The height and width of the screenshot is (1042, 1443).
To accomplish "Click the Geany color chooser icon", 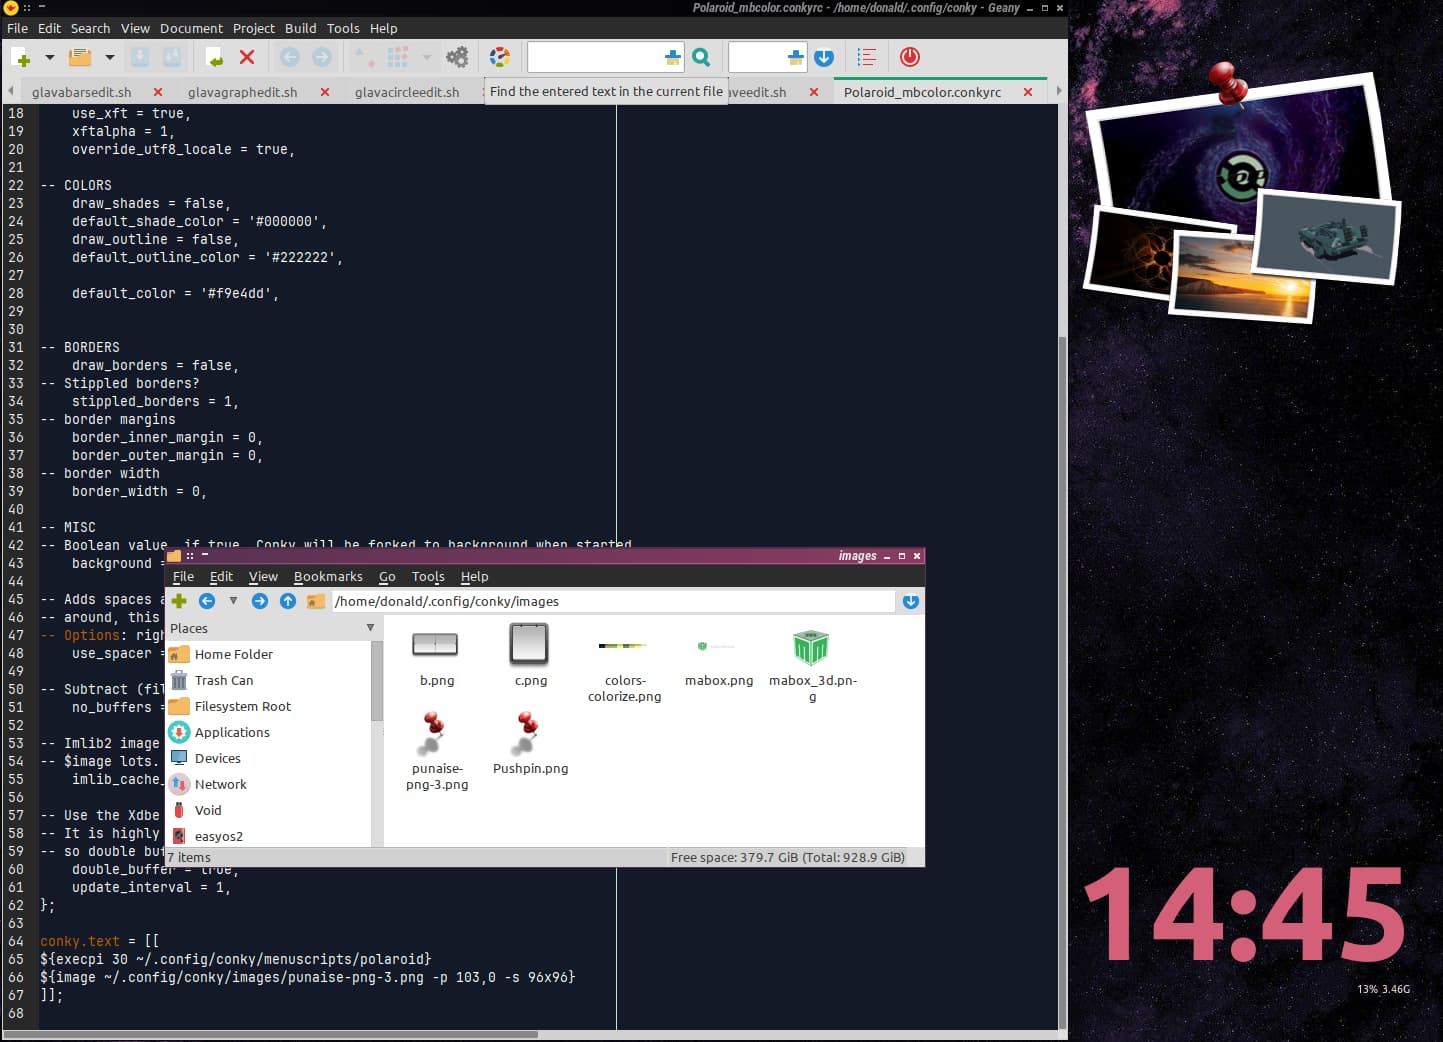I will pyautogui.click(x=500, y=57).
